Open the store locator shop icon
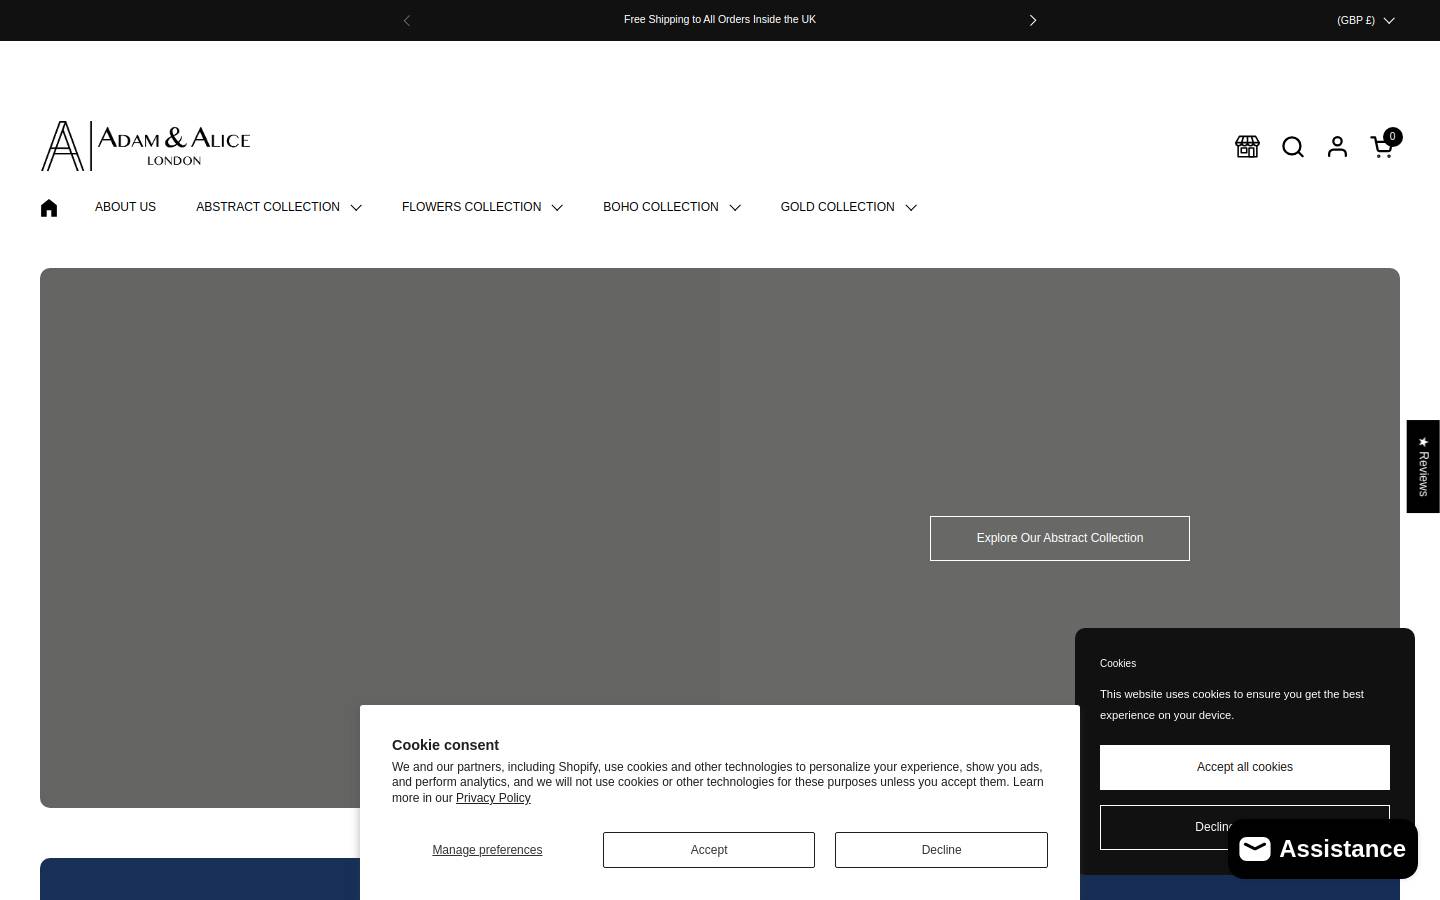Image resolution: width=1440 pixels, height=900 pixels. 1247,147
